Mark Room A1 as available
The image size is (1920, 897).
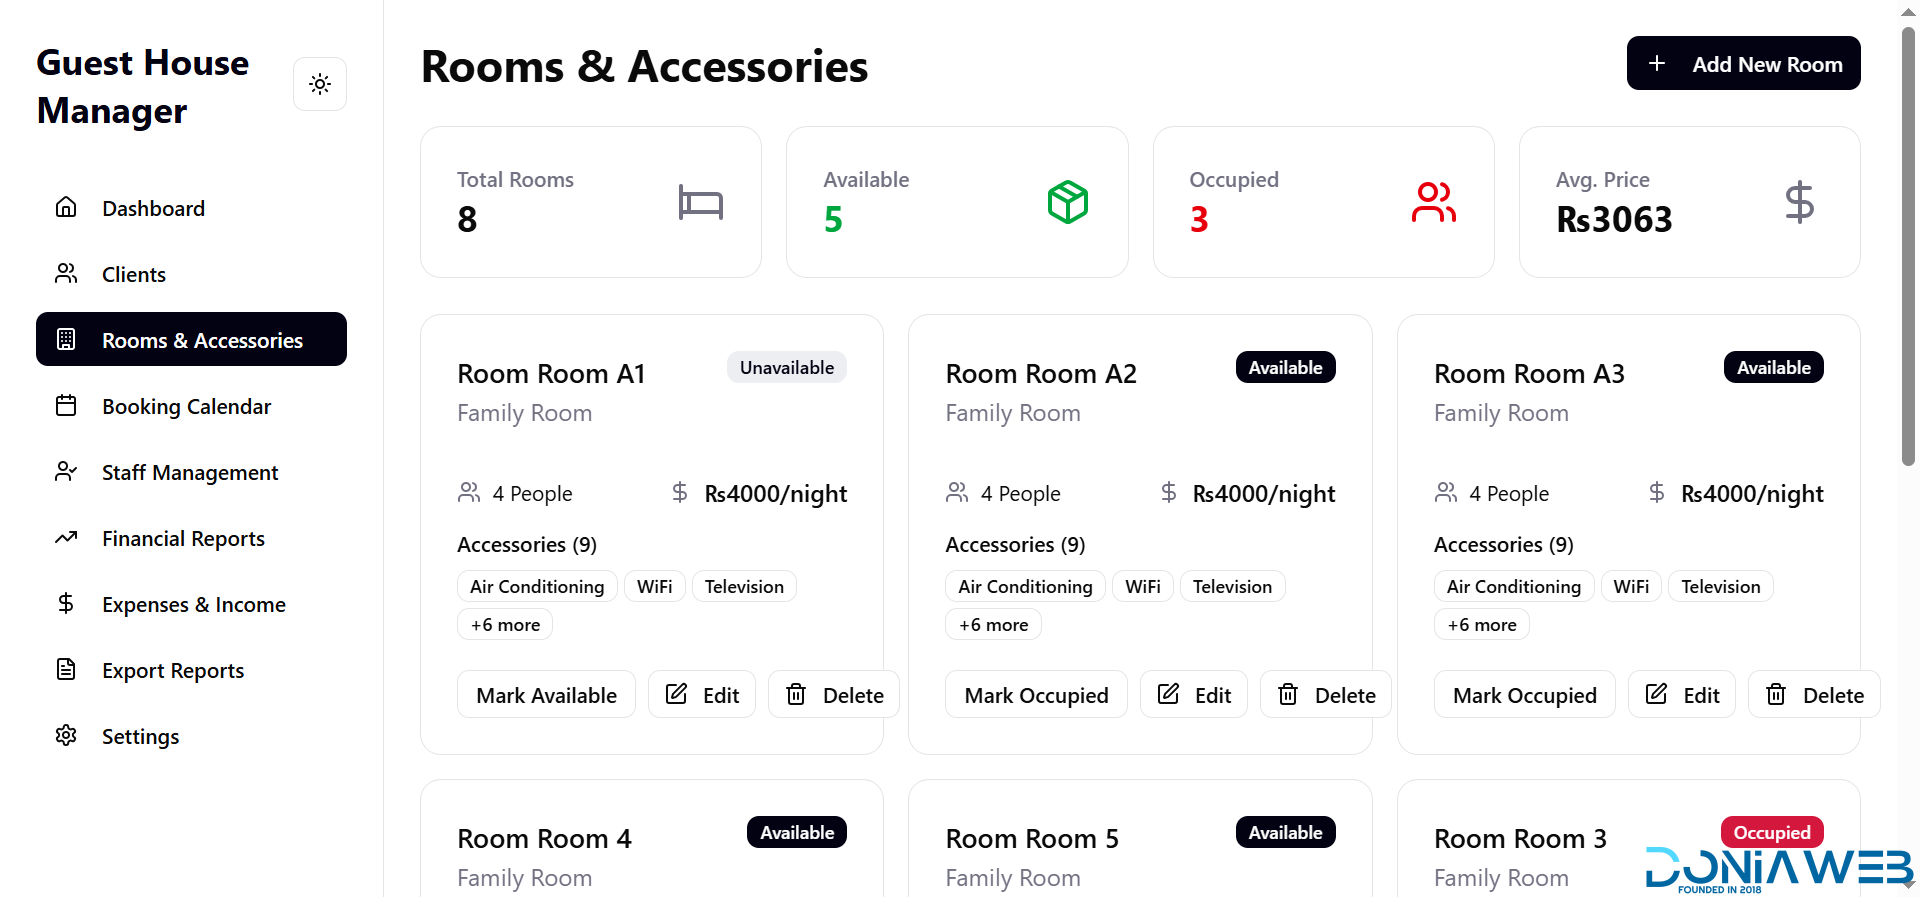coord(546,695)
